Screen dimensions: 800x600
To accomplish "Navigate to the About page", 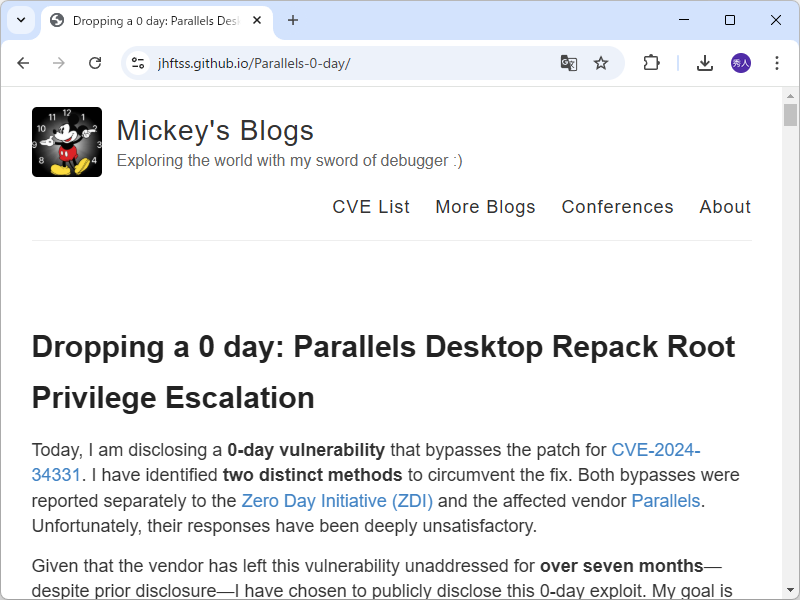I will [x=725, y=207].
